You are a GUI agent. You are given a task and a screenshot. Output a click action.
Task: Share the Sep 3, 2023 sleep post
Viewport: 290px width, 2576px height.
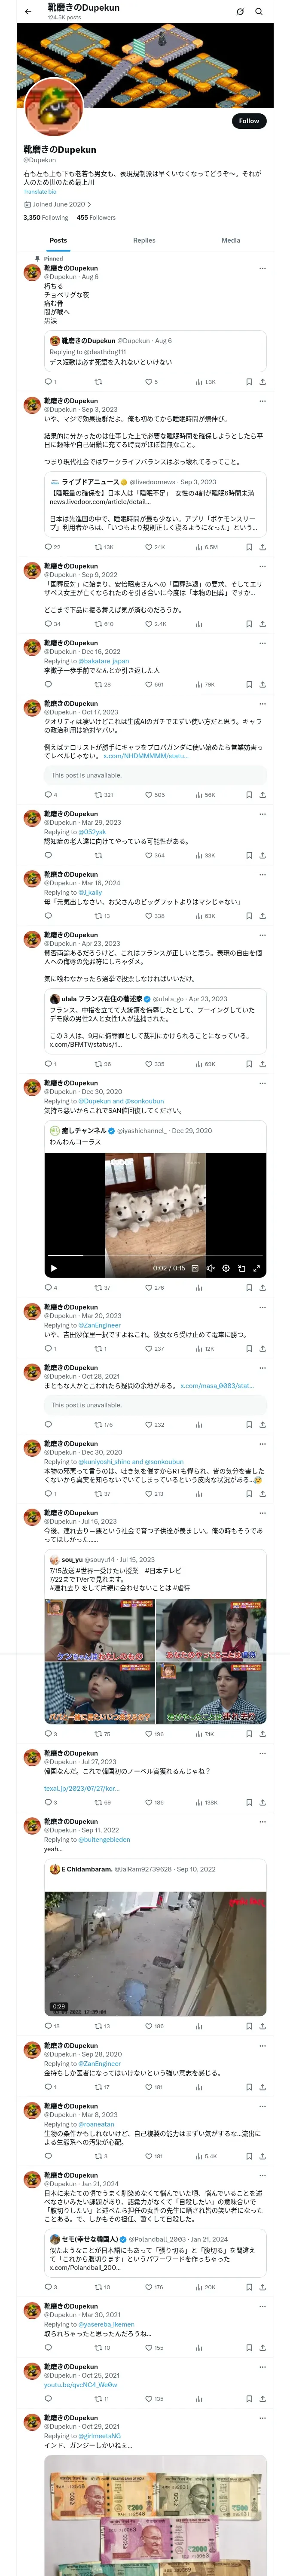coord(262,547)
